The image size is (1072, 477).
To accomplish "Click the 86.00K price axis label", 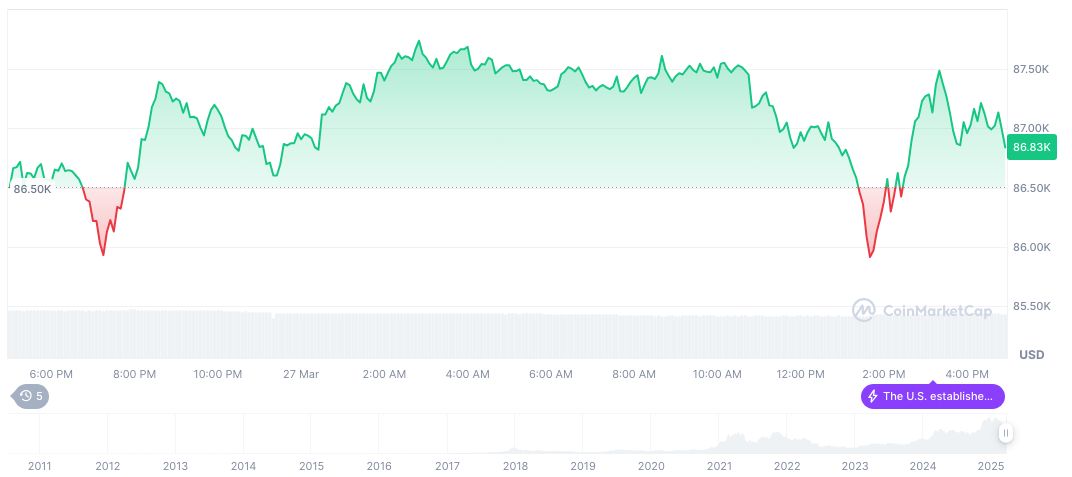I will click(1030, 247).
